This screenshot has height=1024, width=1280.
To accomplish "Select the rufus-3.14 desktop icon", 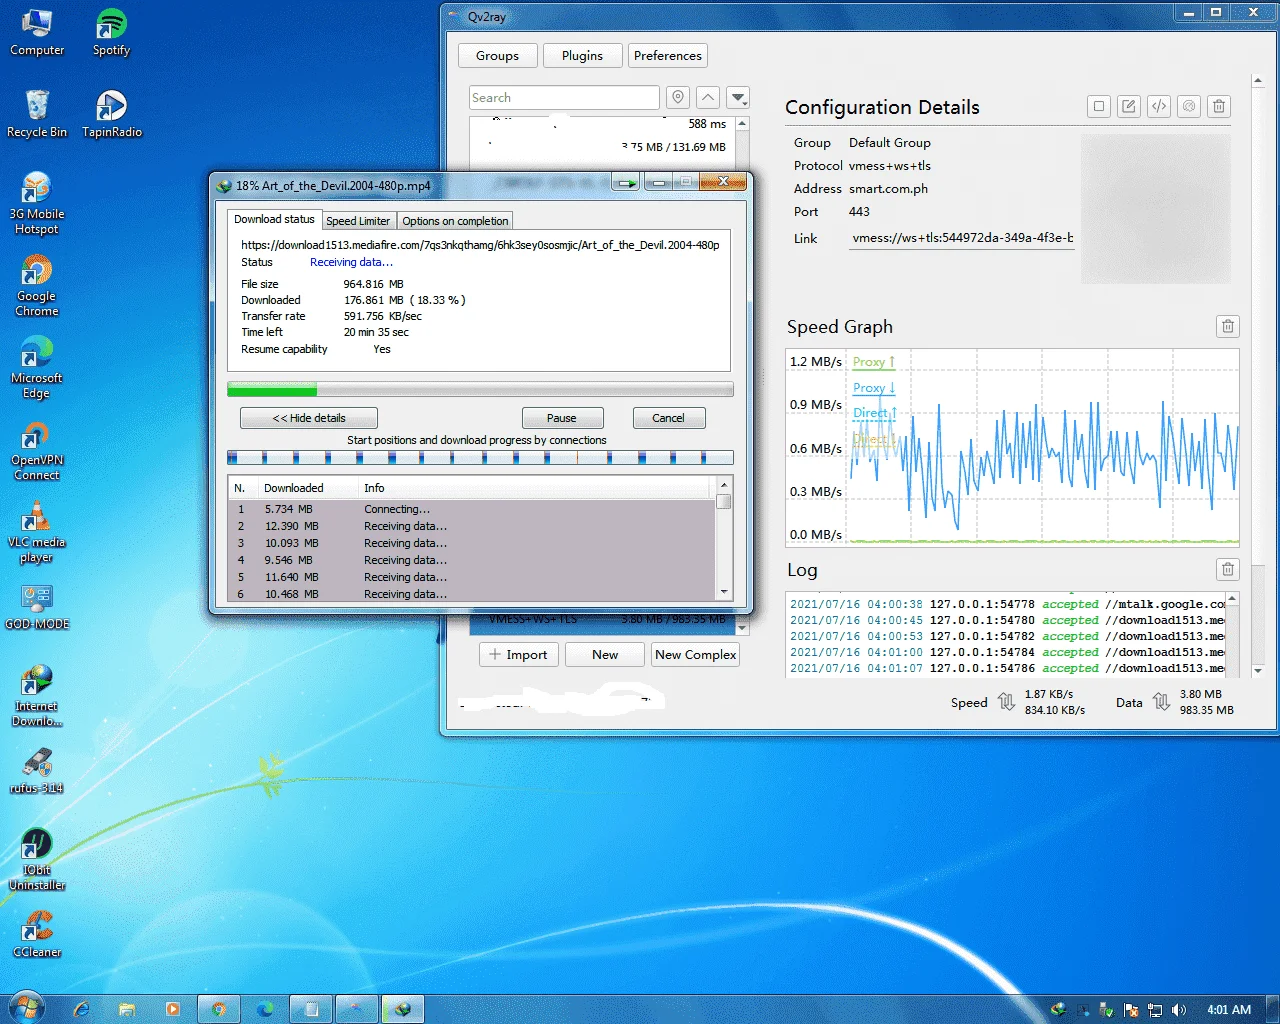I will [x=37, y=771].
